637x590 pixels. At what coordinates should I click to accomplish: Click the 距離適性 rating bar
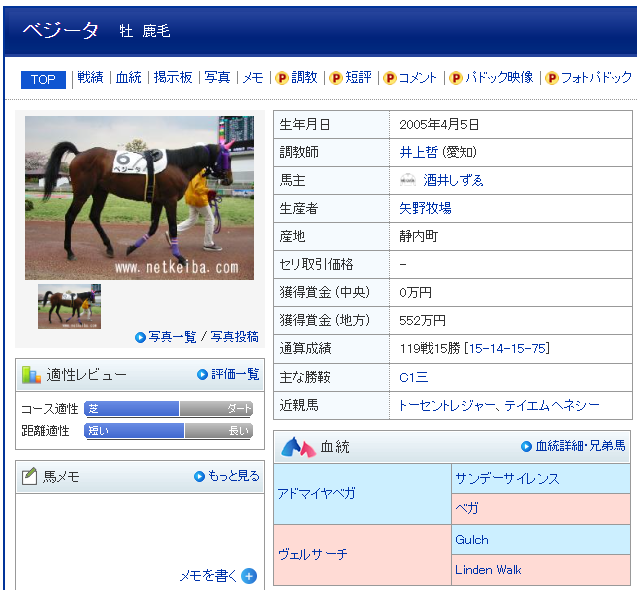[x=168, y=431]
